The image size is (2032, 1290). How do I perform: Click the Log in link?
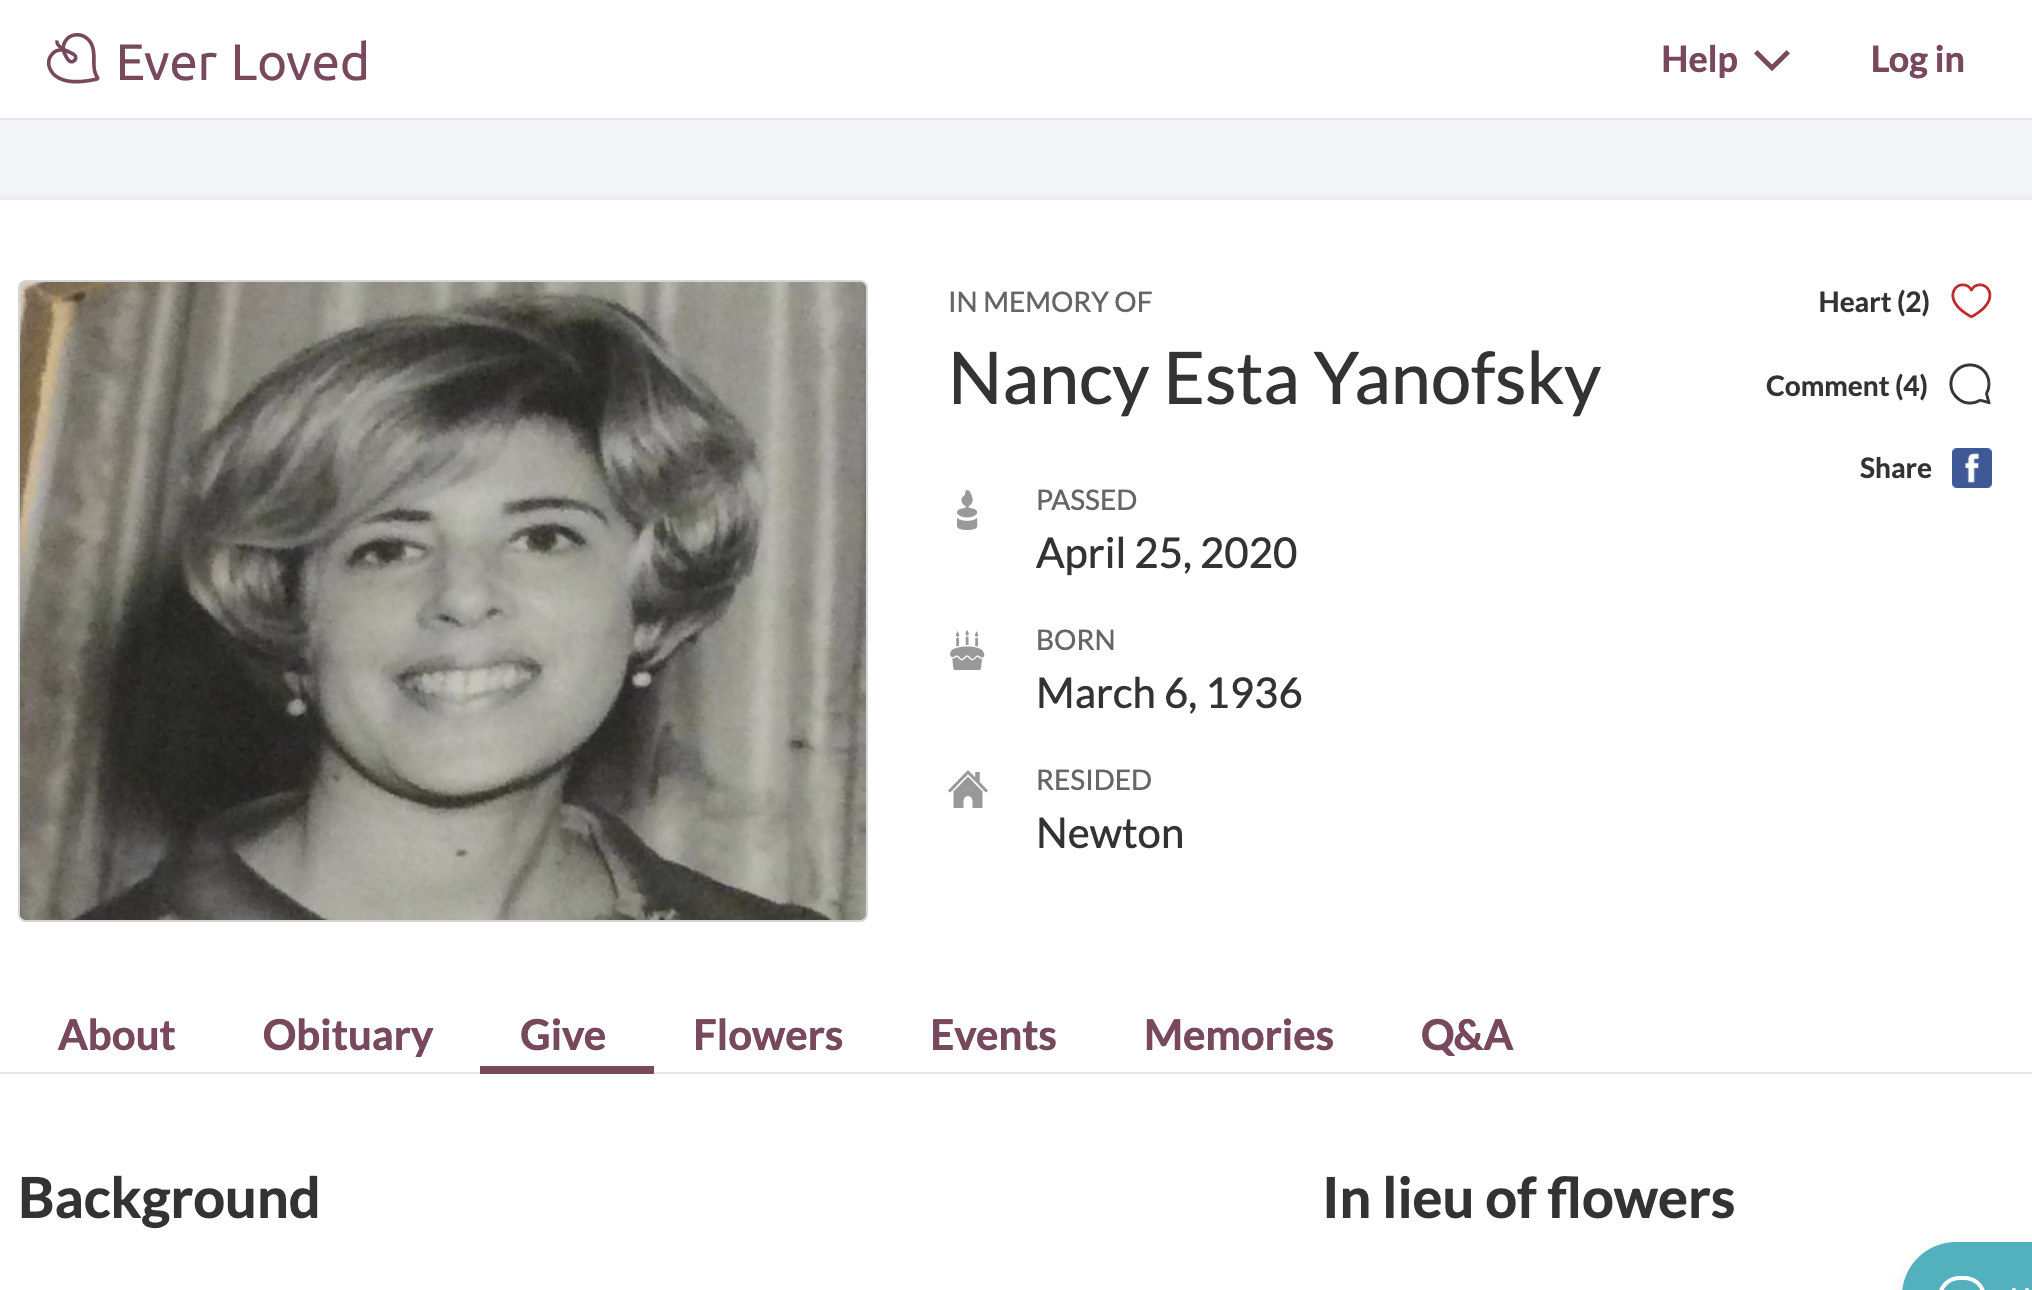tap(1917, 60)
